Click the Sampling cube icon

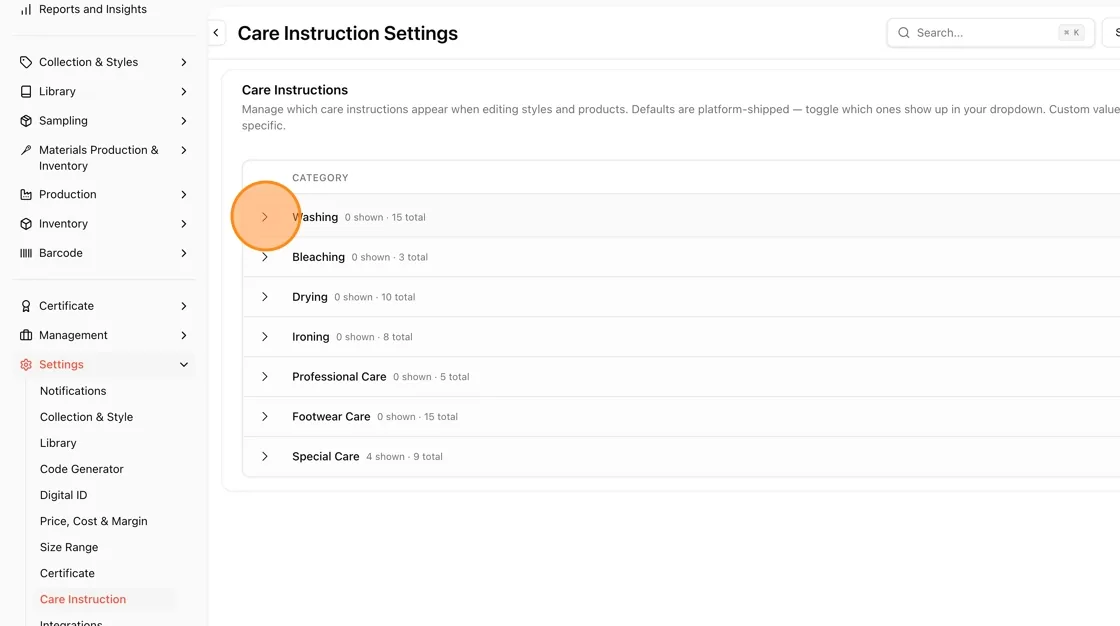click(x=26, y=121)
